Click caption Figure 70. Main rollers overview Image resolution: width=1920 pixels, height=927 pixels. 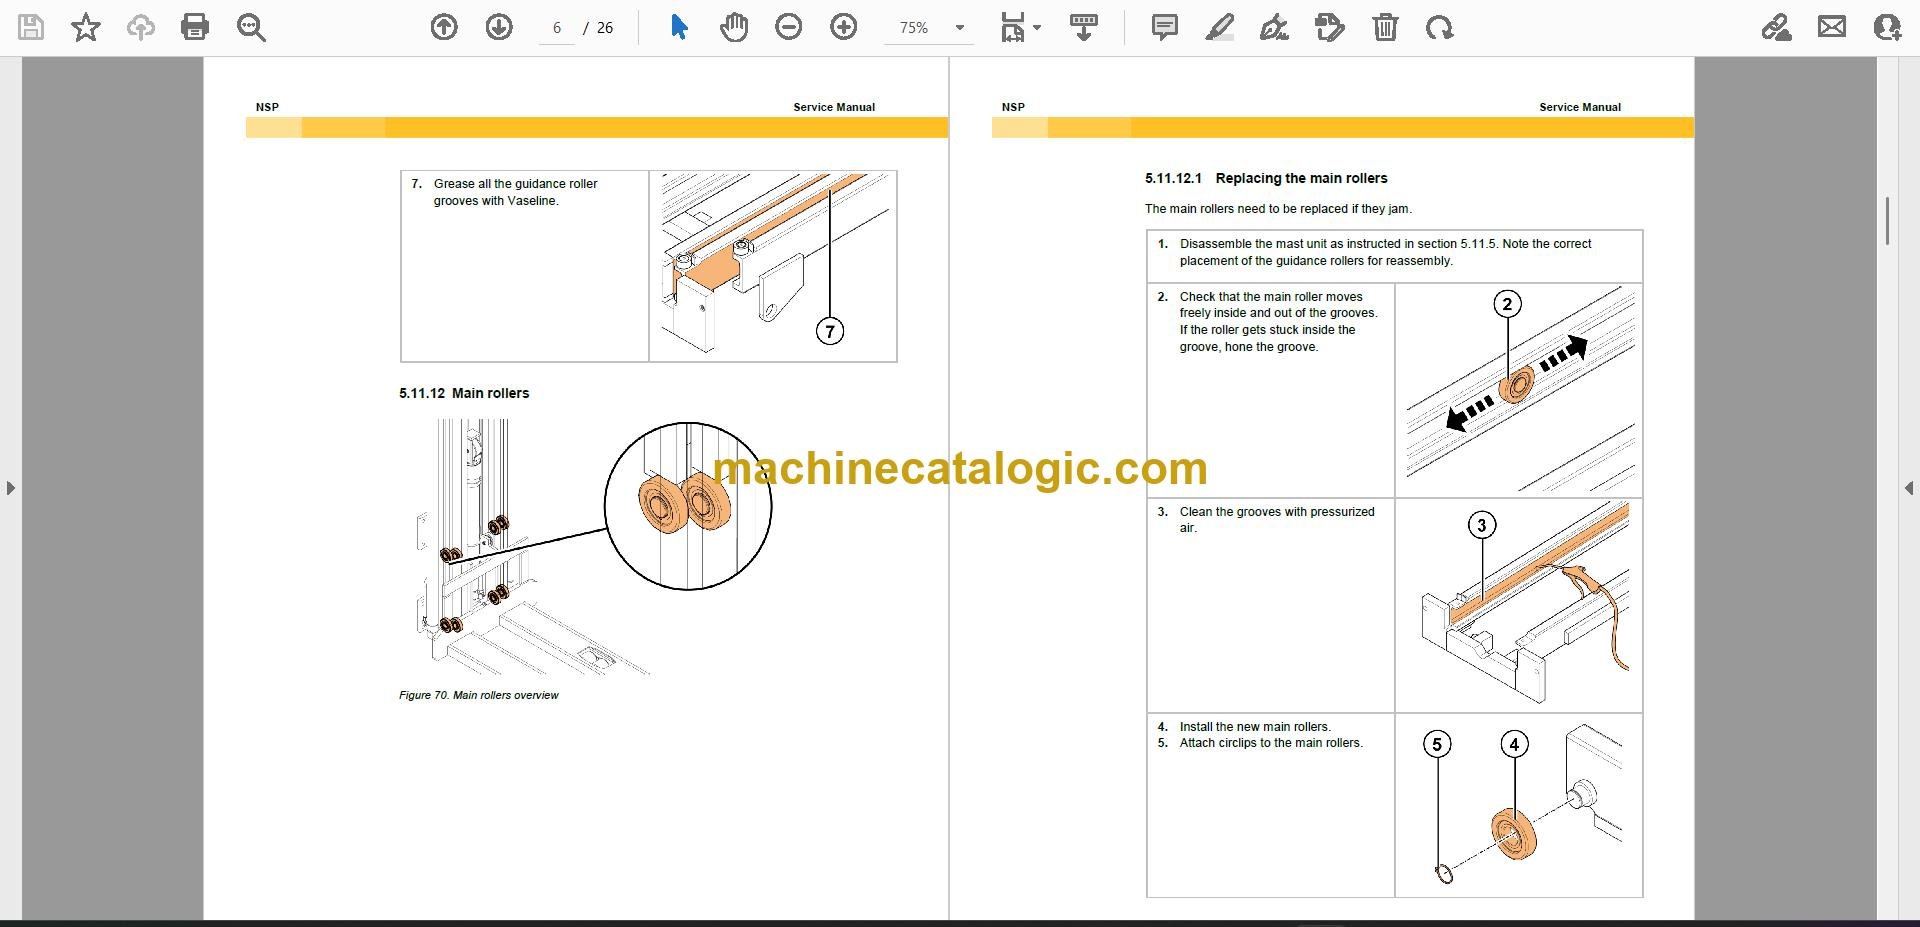[x=478, y=695]
